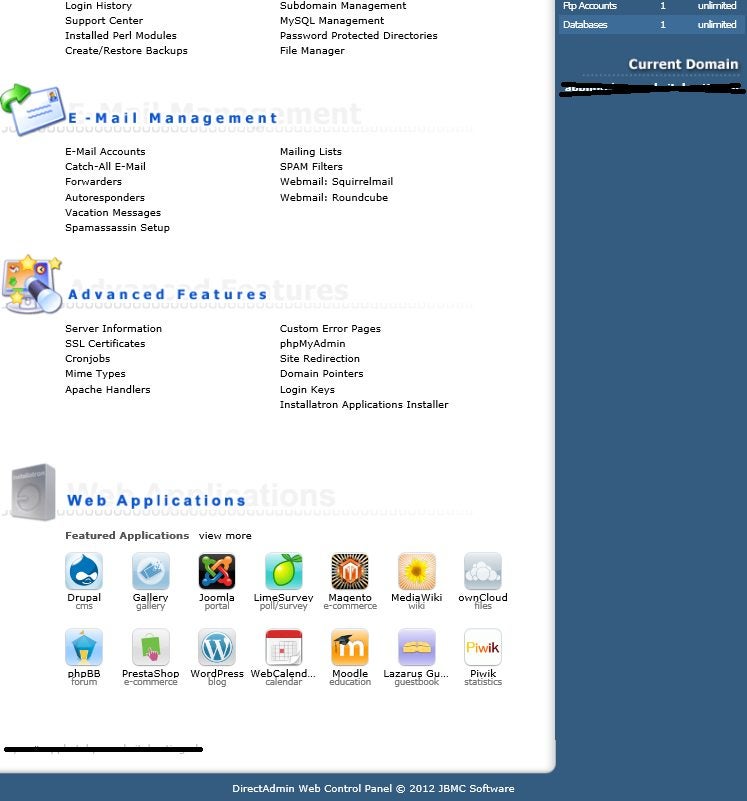Open Site Redirection
The height and width of the screenshot is (801, 747).
320,359
